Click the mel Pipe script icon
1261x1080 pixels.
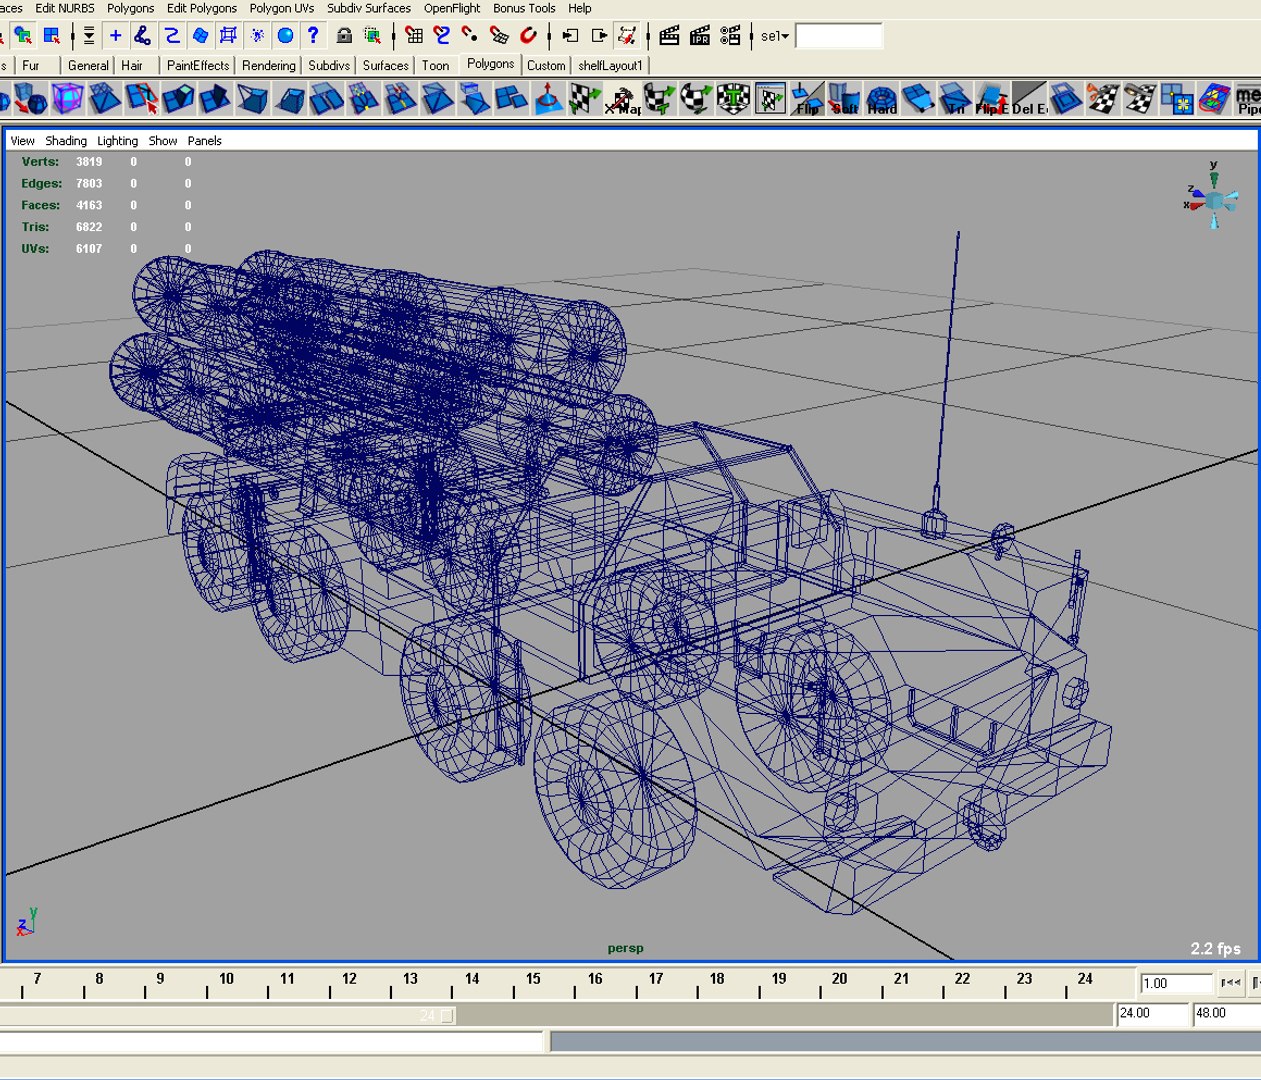1248,99
